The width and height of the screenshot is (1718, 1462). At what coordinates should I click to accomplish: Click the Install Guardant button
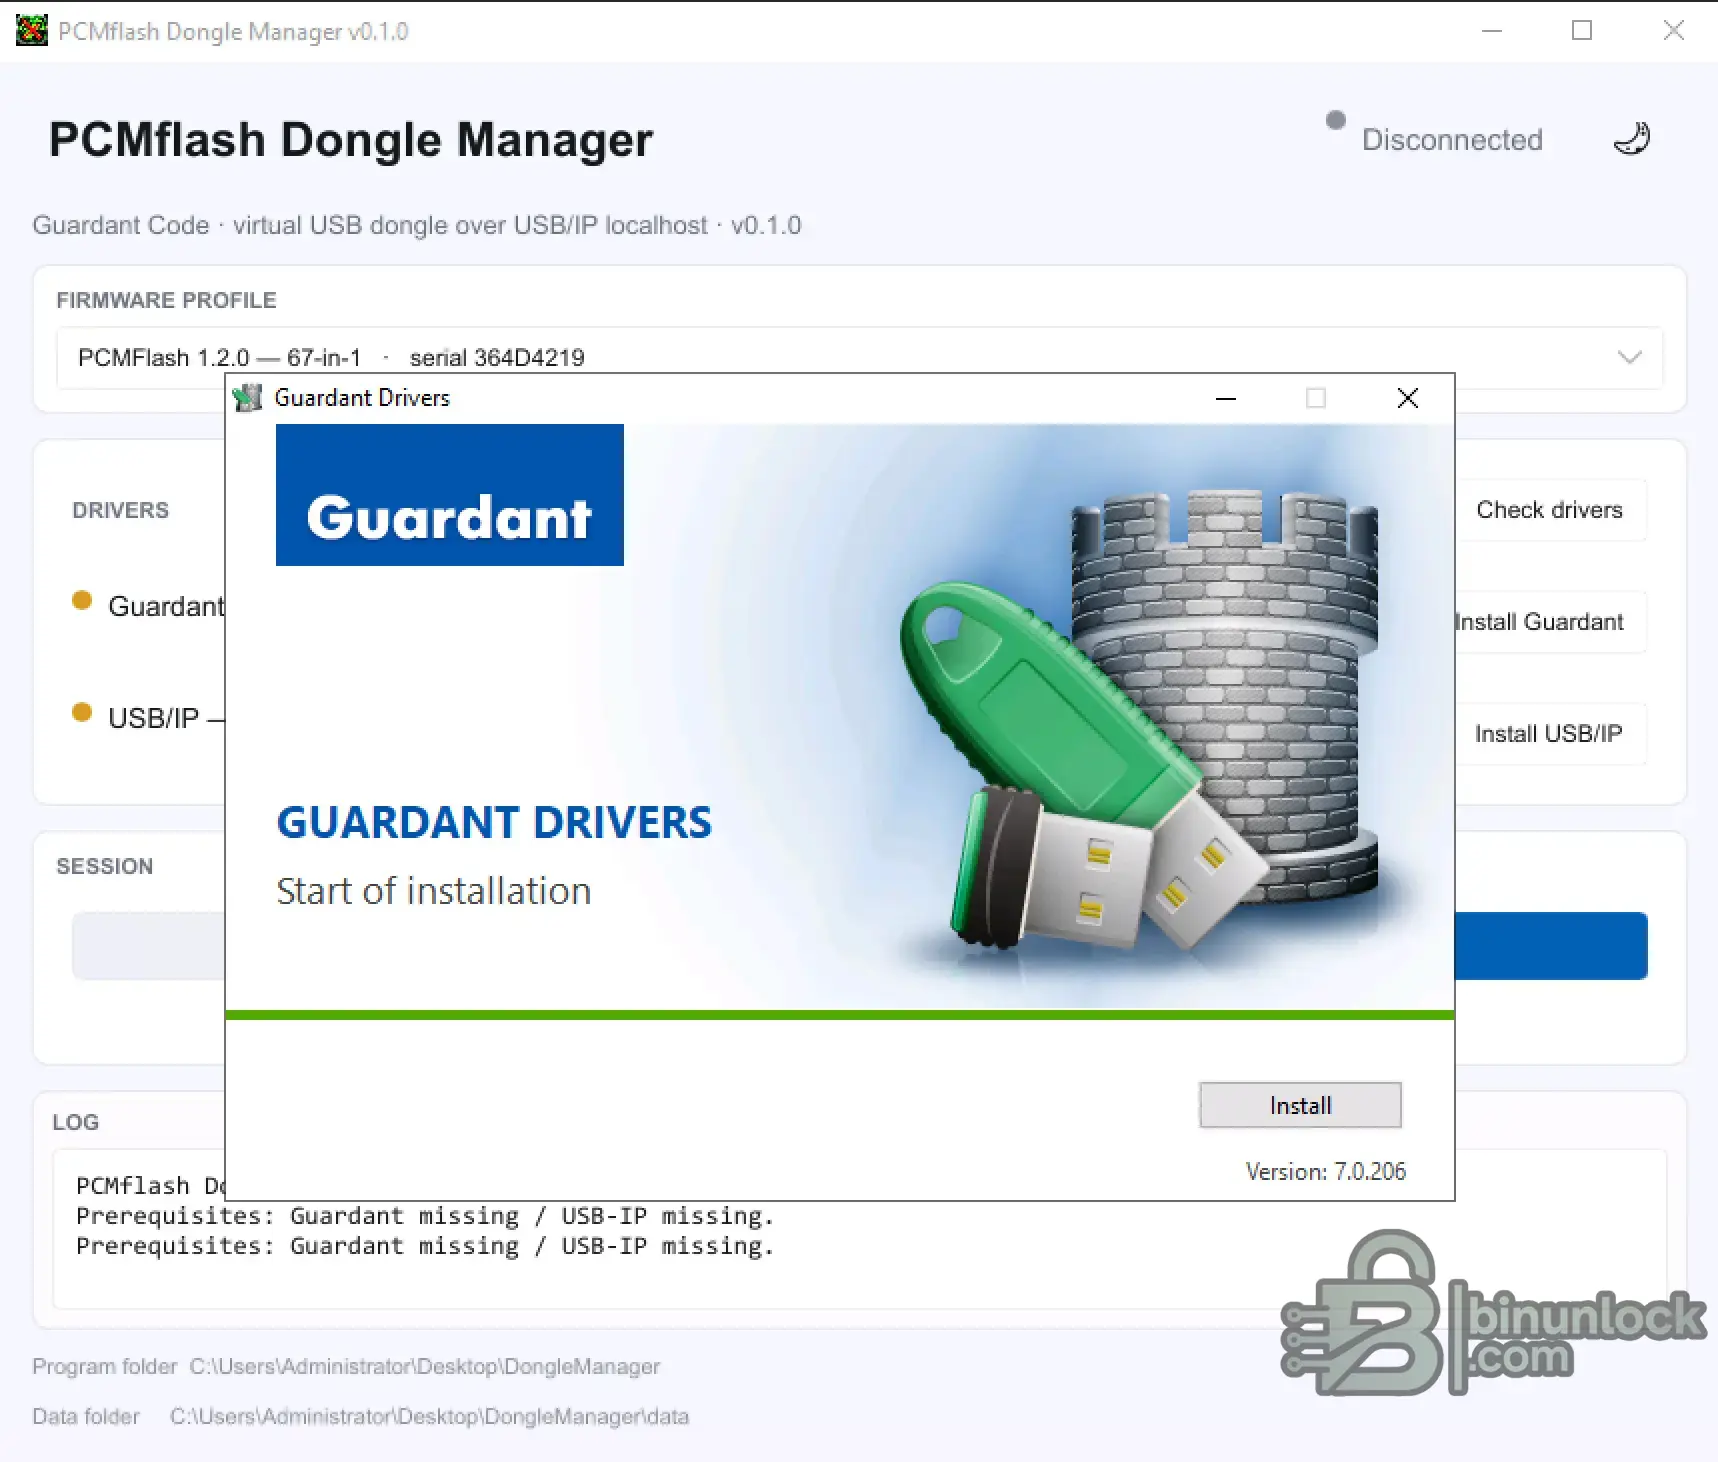1550,622
